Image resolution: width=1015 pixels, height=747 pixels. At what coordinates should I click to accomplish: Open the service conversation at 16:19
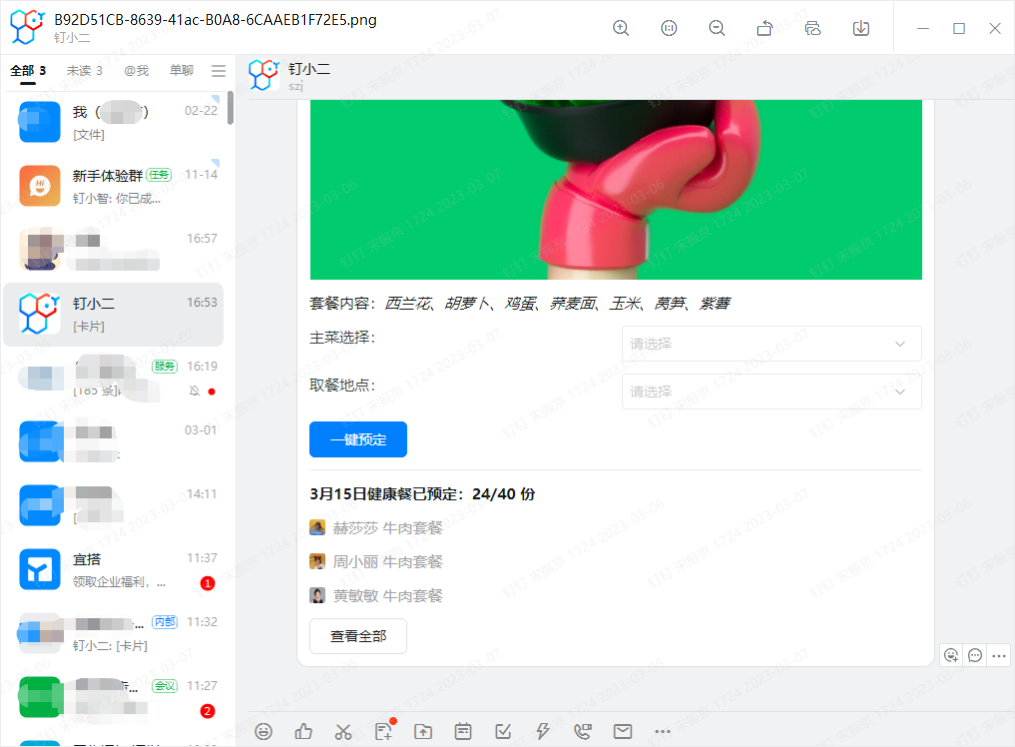tap(113, 378)
